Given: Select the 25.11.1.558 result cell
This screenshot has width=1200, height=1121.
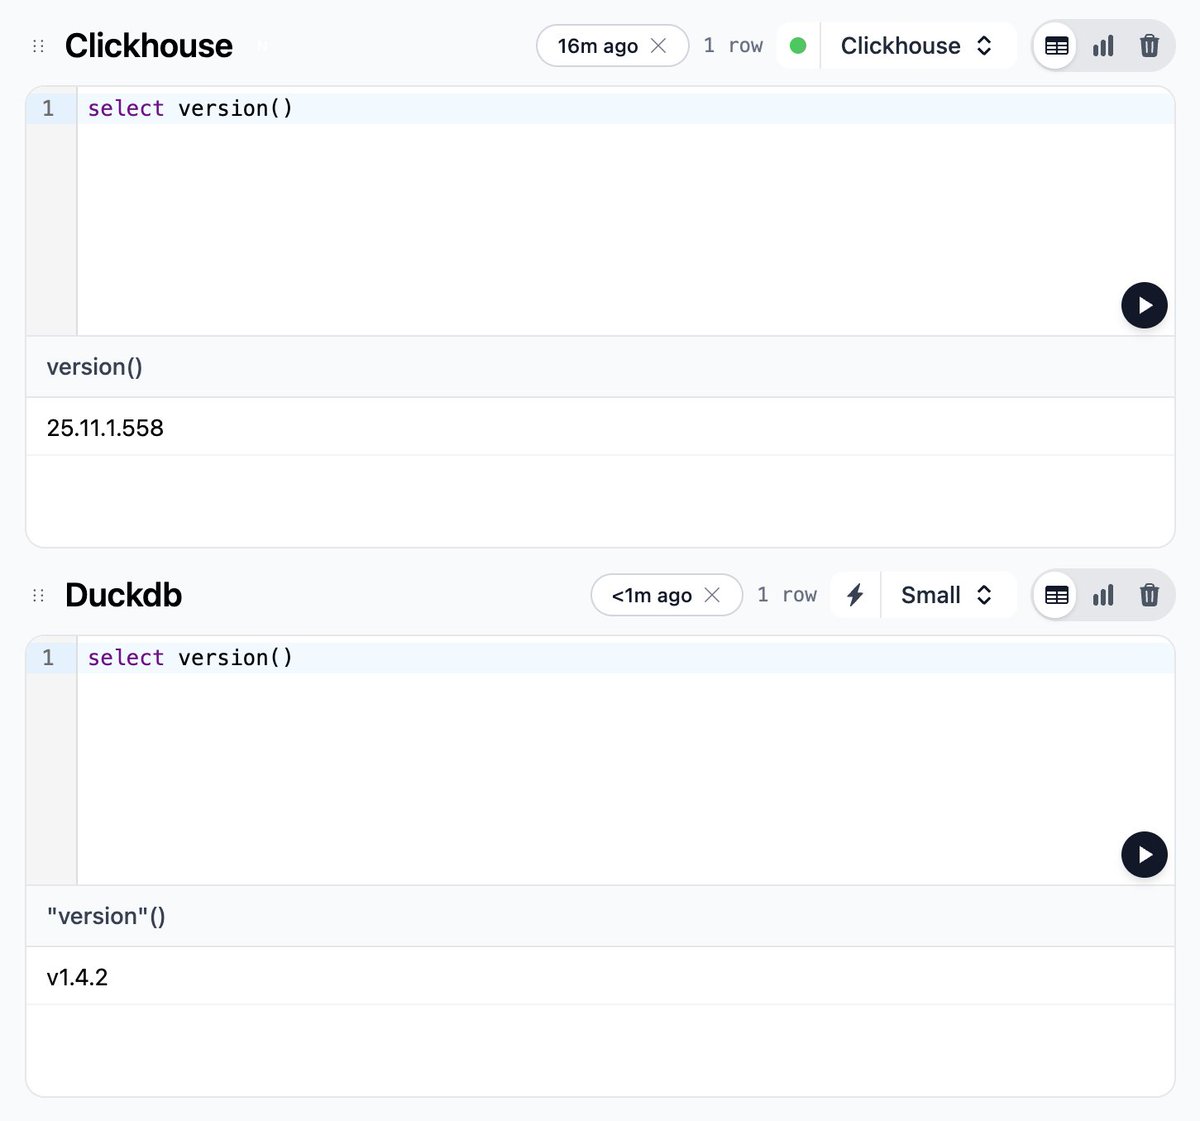Looking at the screenshot, I should pos(600,427).
